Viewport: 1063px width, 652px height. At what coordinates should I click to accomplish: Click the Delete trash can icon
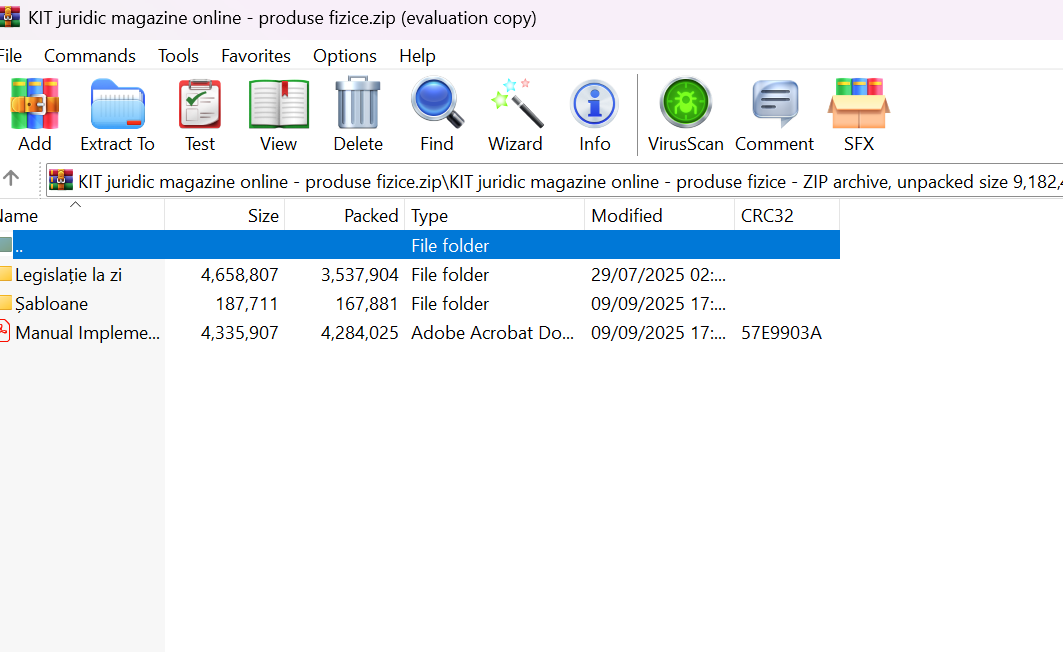coord(358,103)
